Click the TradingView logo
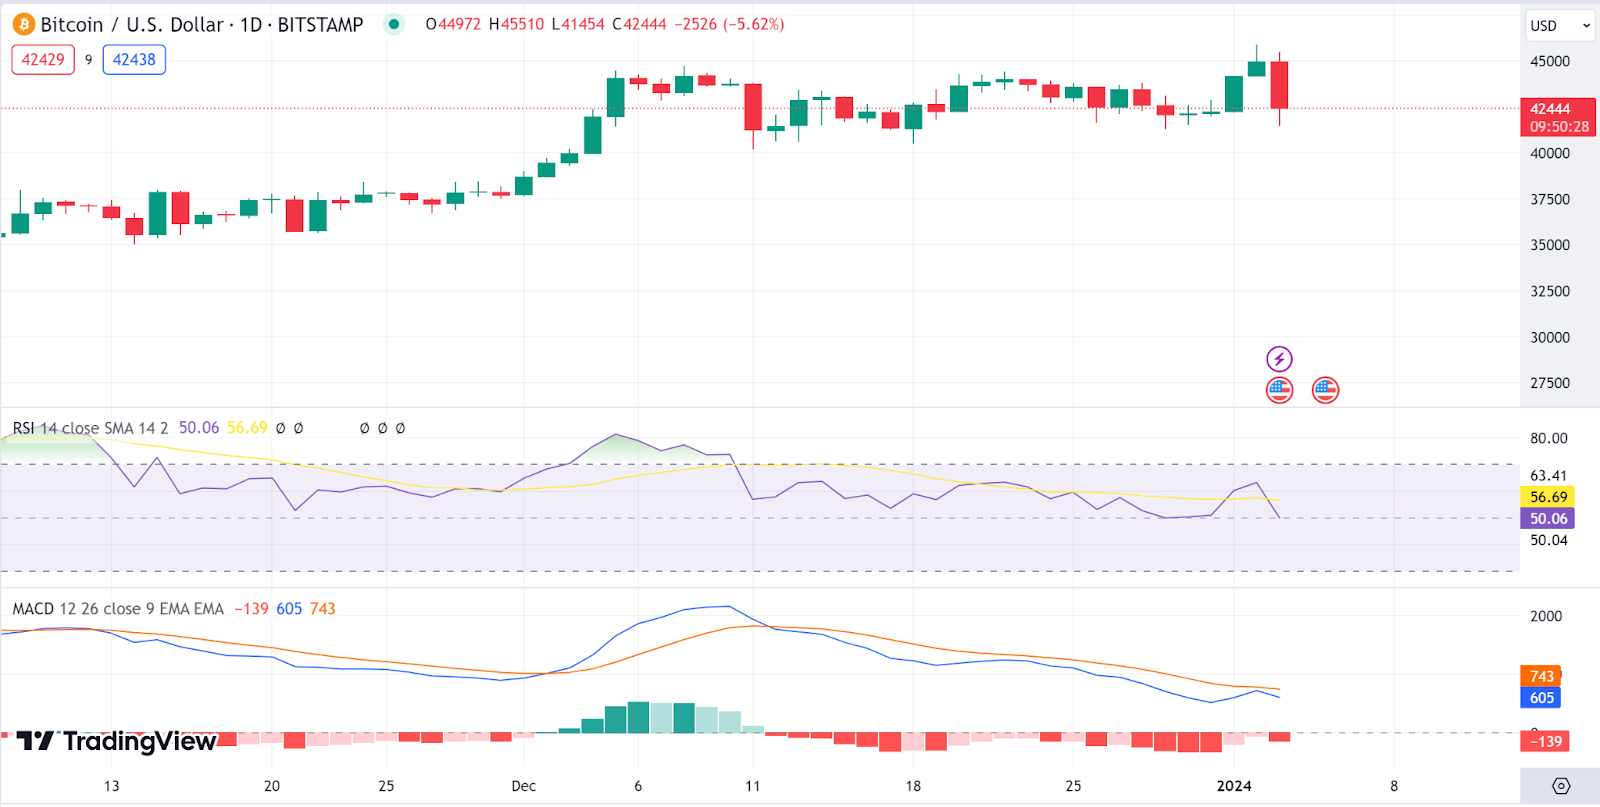 (116, 741)
